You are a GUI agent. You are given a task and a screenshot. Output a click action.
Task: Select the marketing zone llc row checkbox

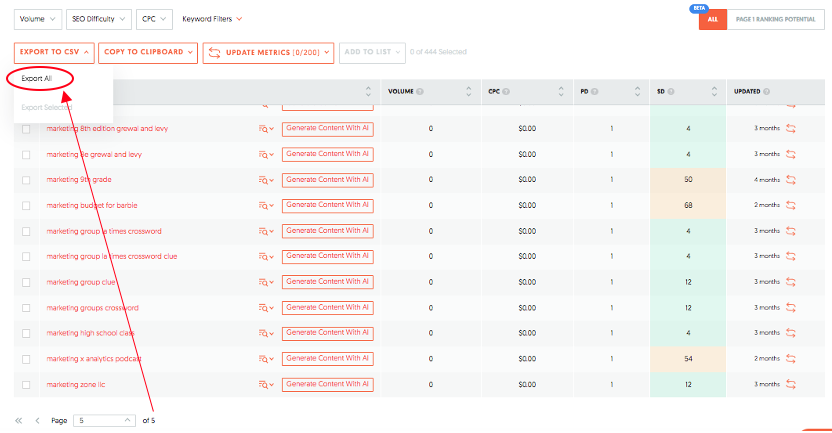26,384
